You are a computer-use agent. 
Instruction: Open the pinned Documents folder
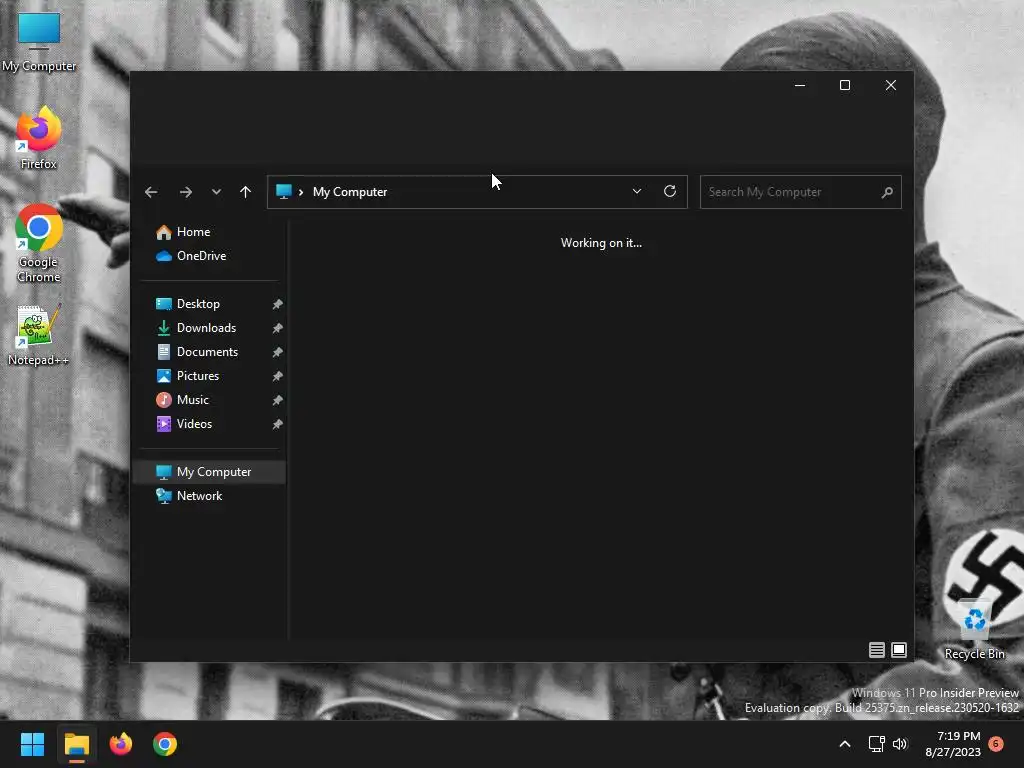tap(197, 352)
